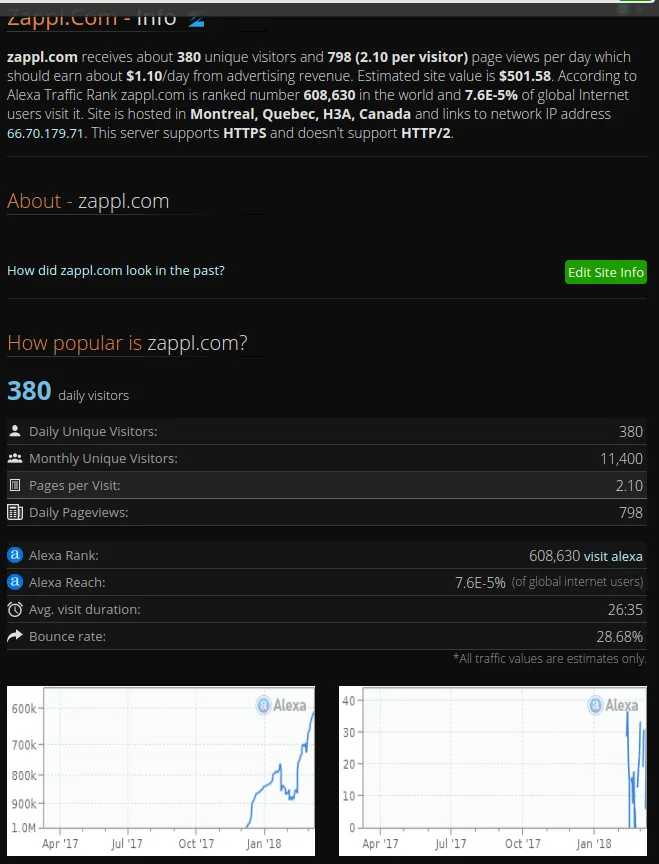Click the Daily Pageviews document icon
Screen dimensions: 659x864
[15, 512]
